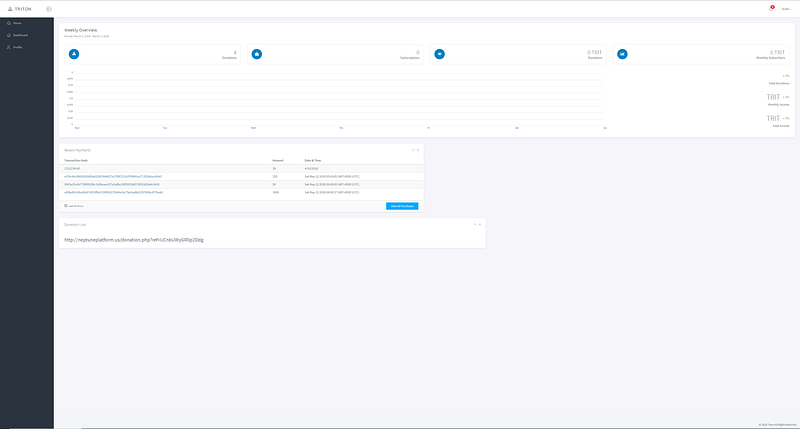The width and height of the screenshot is (800, 429).
Task: Click the Monthly Income stat label
Action: coord(779,105)
